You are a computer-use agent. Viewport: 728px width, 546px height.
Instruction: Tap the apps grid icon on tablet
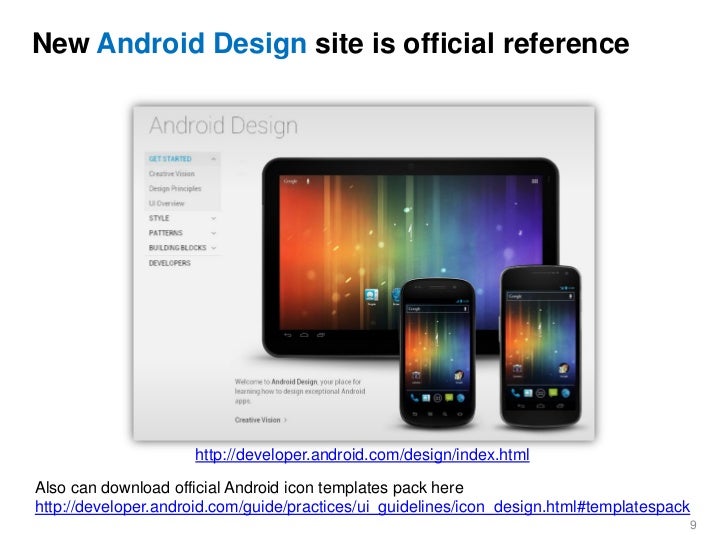[535, 181]
